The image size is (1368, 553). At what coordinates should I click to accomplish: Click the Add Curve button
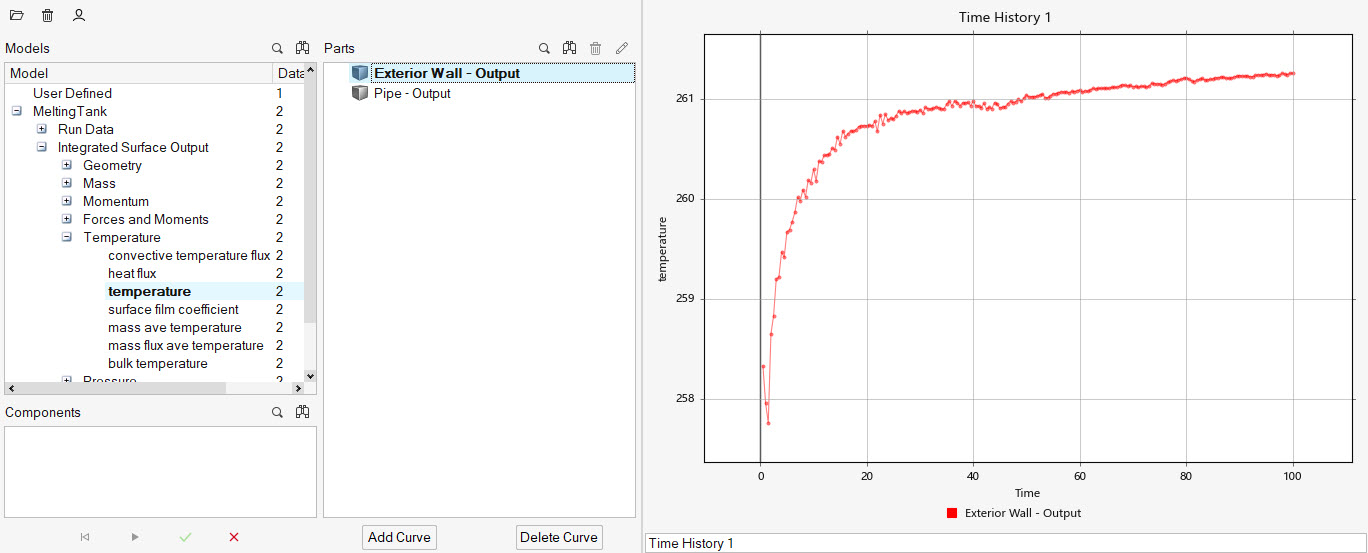tap(399, 537)
